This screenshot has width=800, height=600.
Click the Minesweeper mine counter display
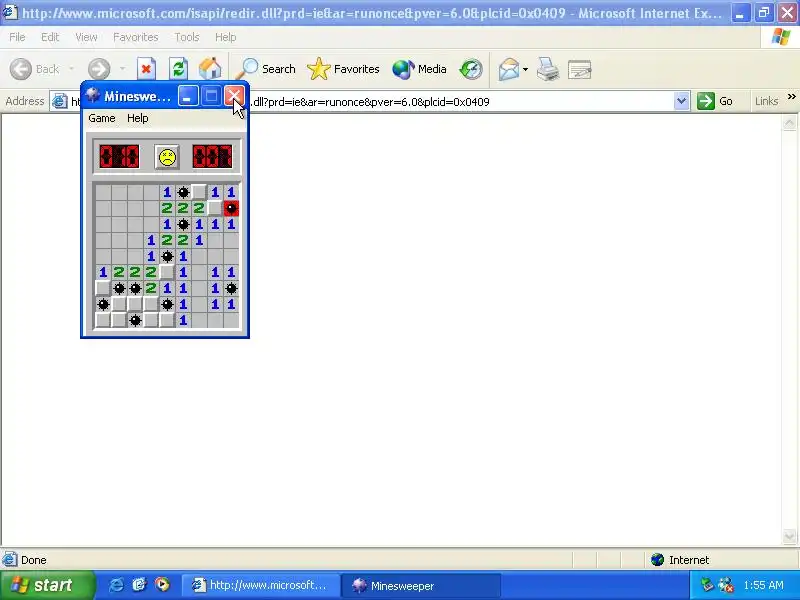tap(119, 157)
